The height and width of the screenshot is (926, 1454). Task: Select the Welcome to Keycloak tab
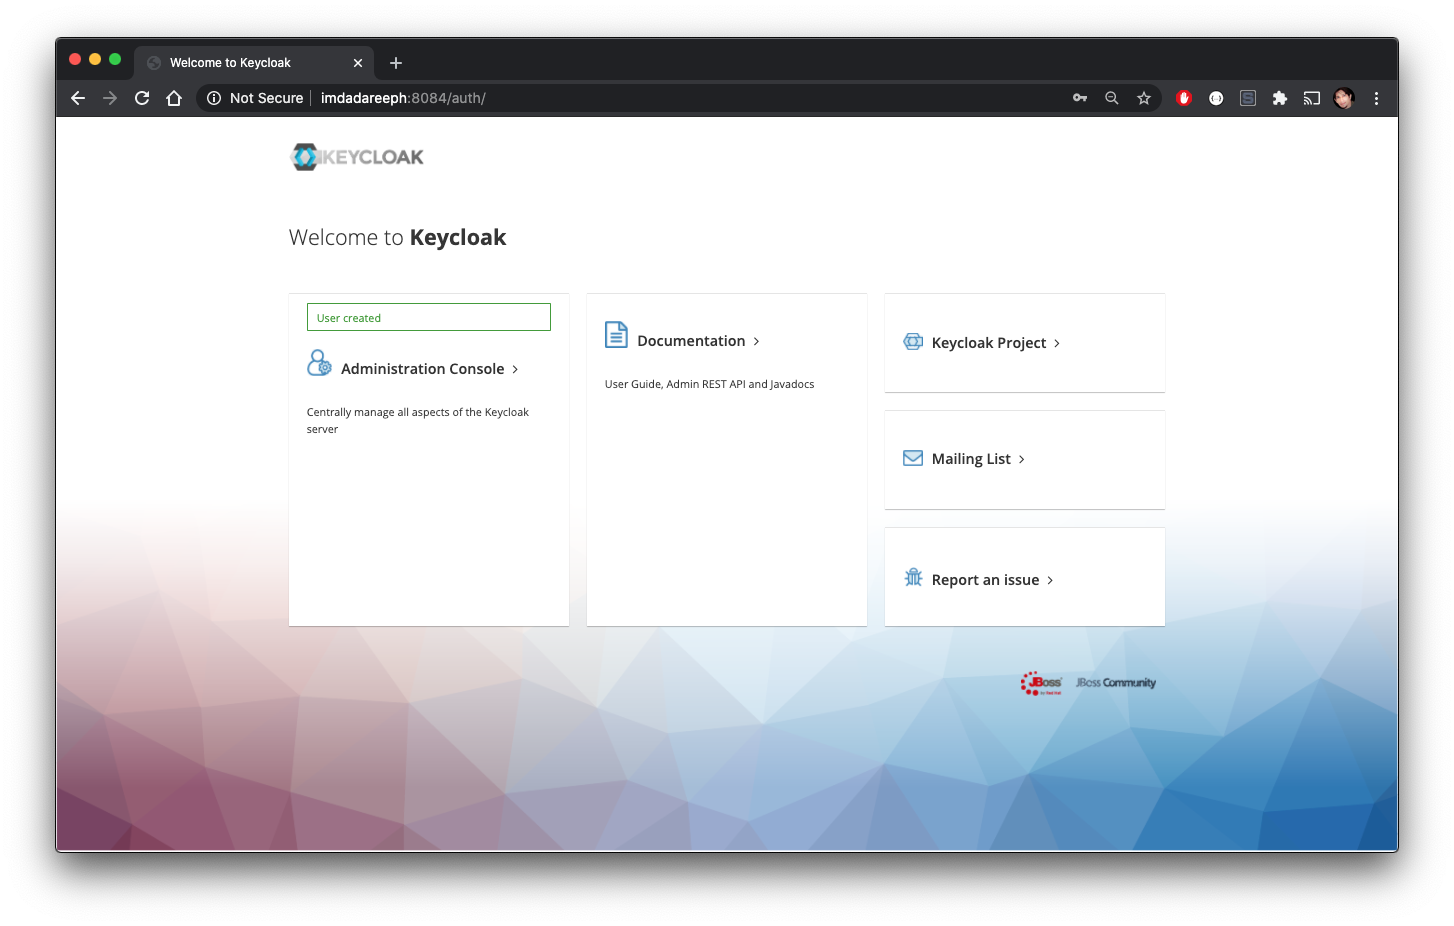(x=254, y=63)
